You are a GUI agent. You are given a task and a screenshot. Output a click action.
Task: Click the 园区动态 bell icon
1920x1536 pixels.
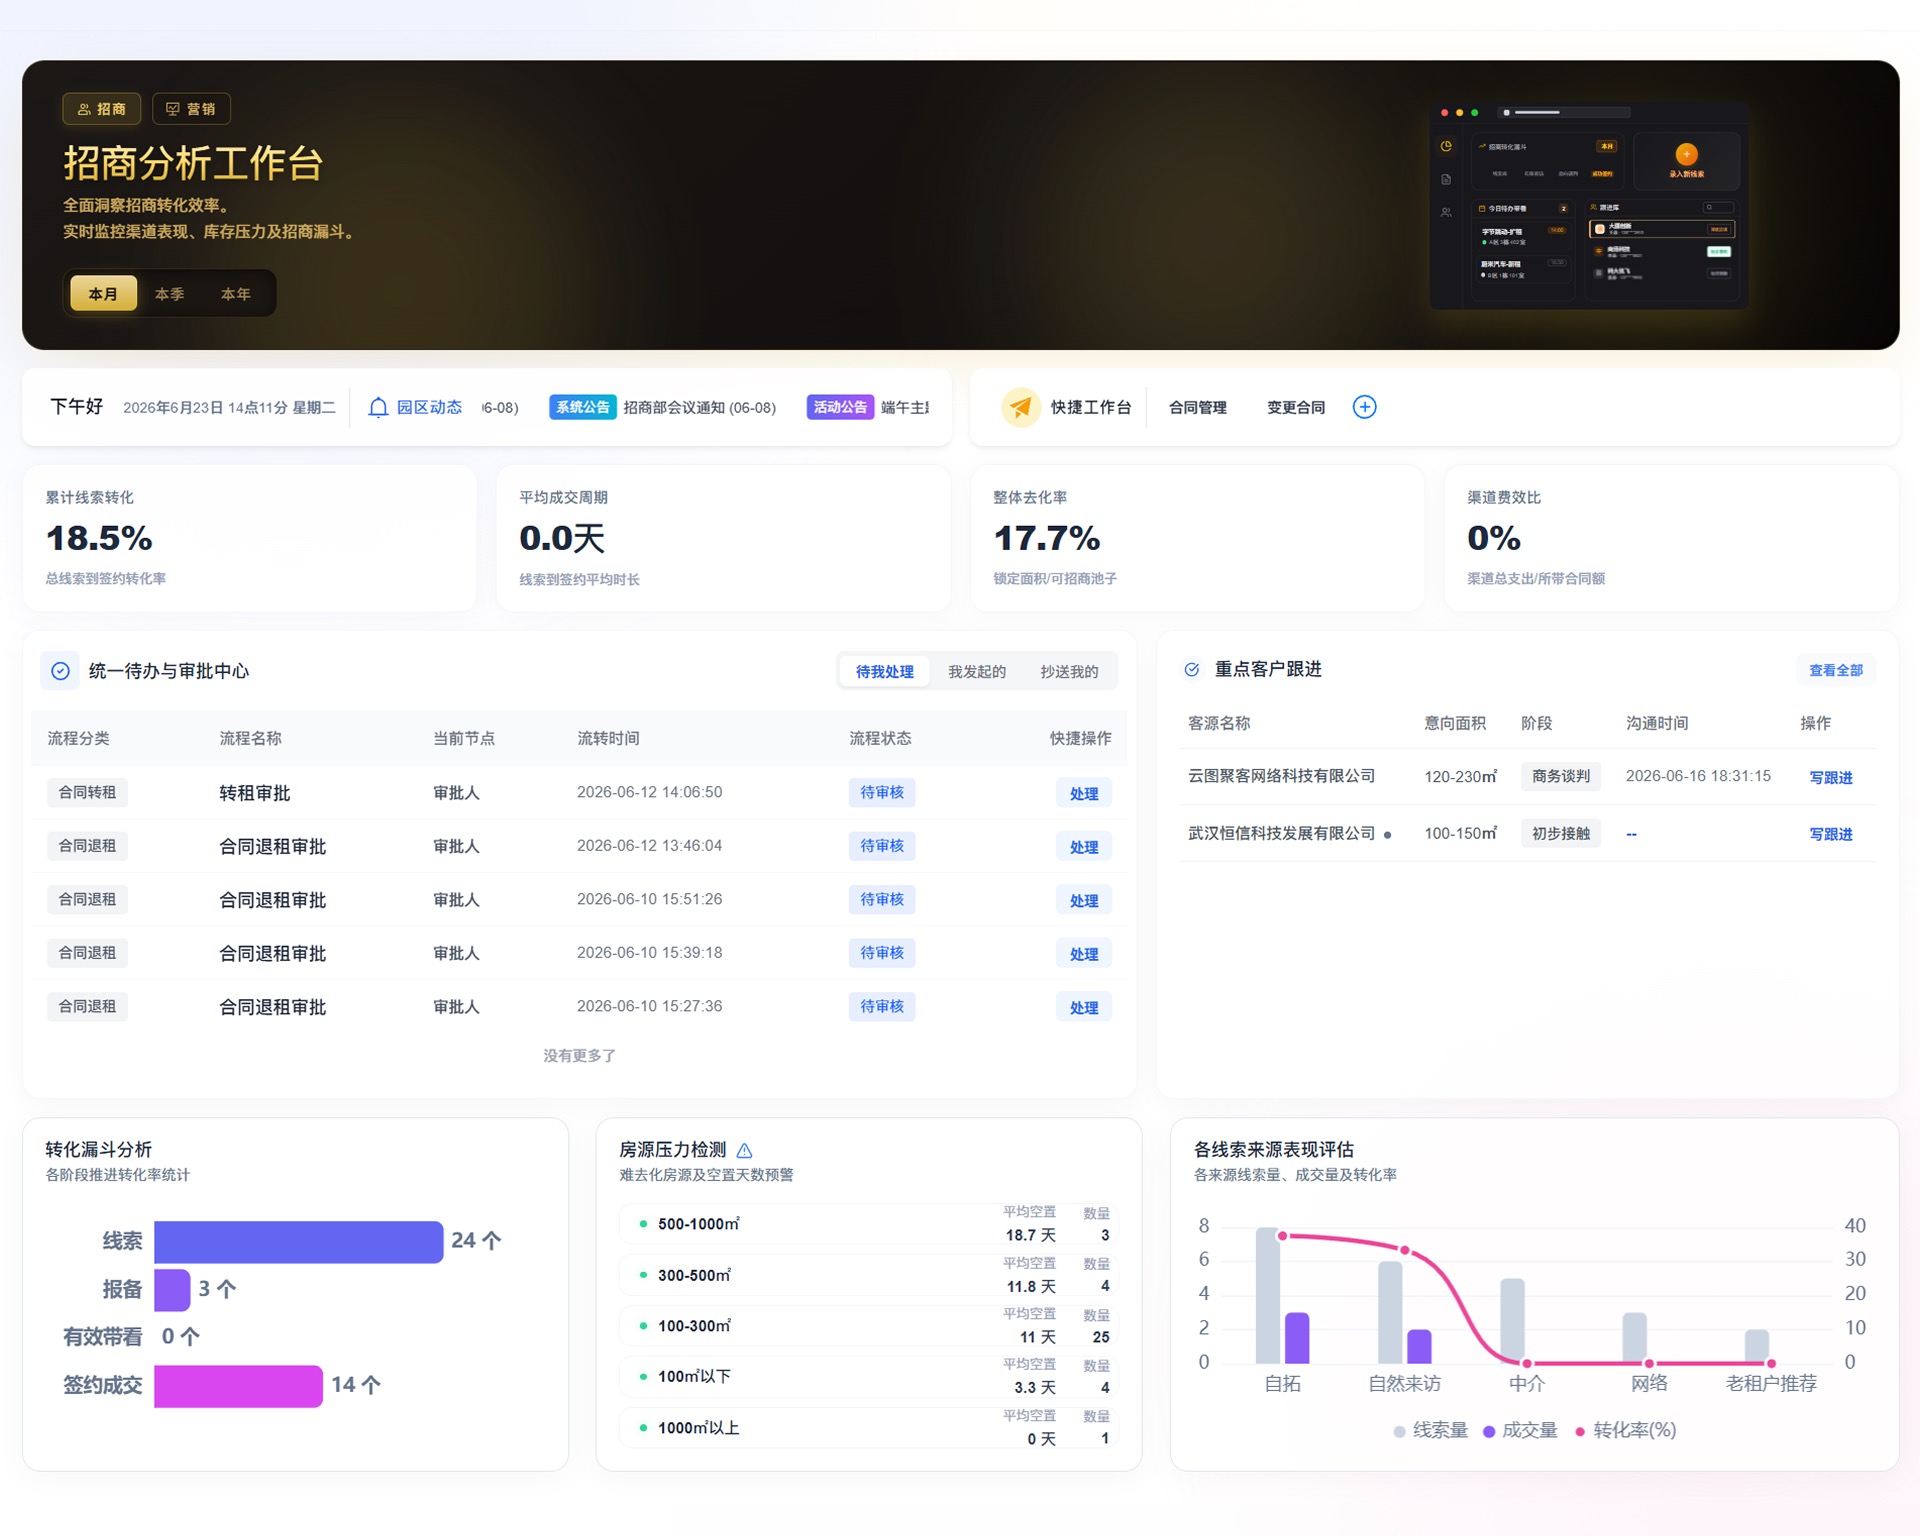pyautogui.click(x=378, y=407)
